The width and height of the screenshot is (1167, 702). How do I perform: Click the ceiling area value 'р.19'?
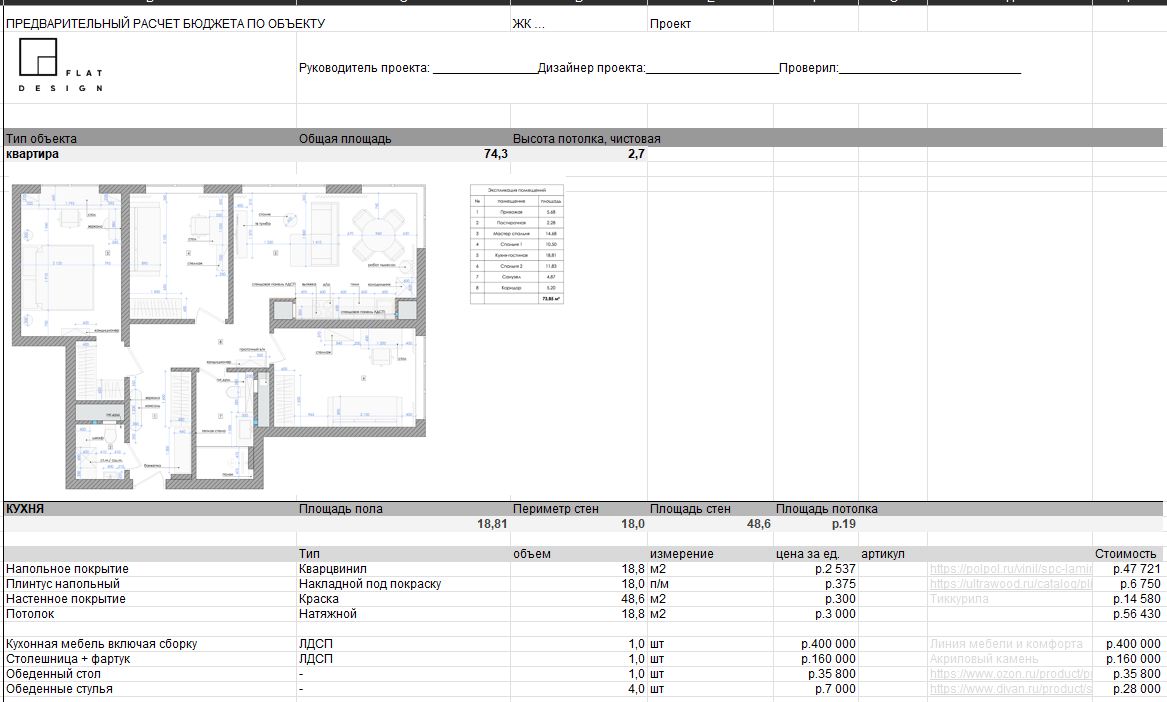tap(843, 524)
